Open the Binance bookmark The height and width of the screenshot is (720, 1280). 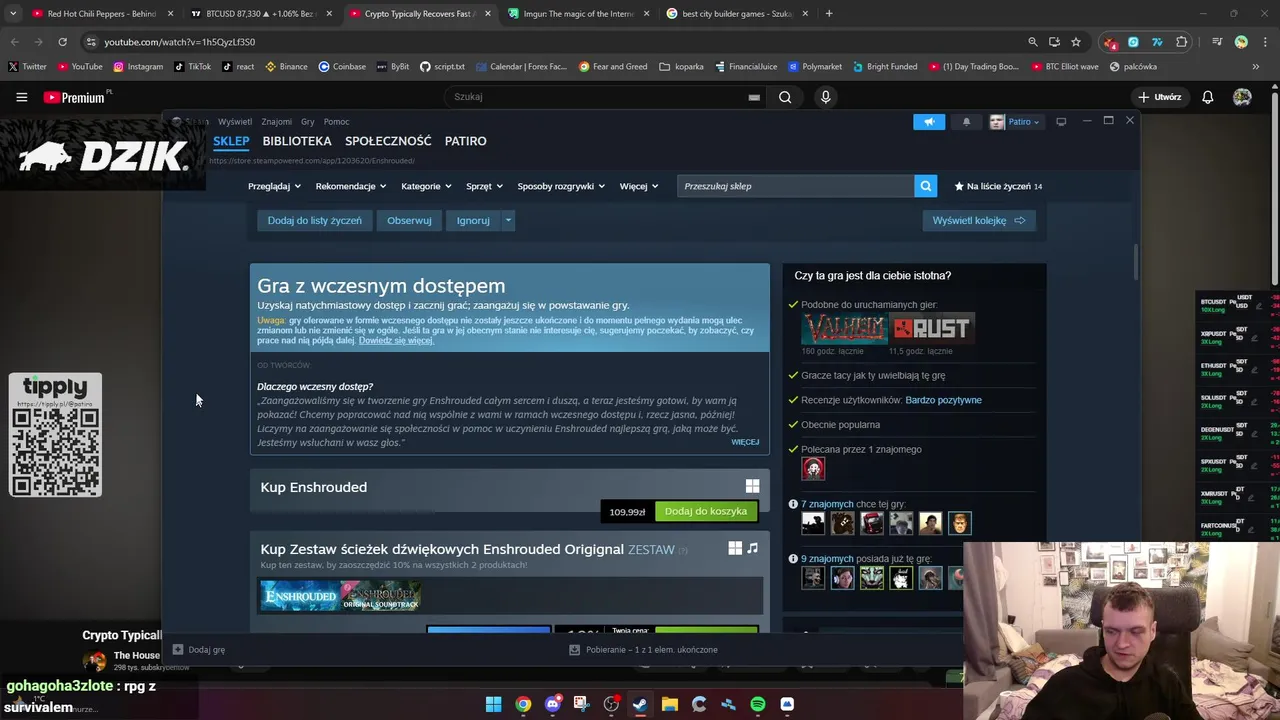click(286, 67)
